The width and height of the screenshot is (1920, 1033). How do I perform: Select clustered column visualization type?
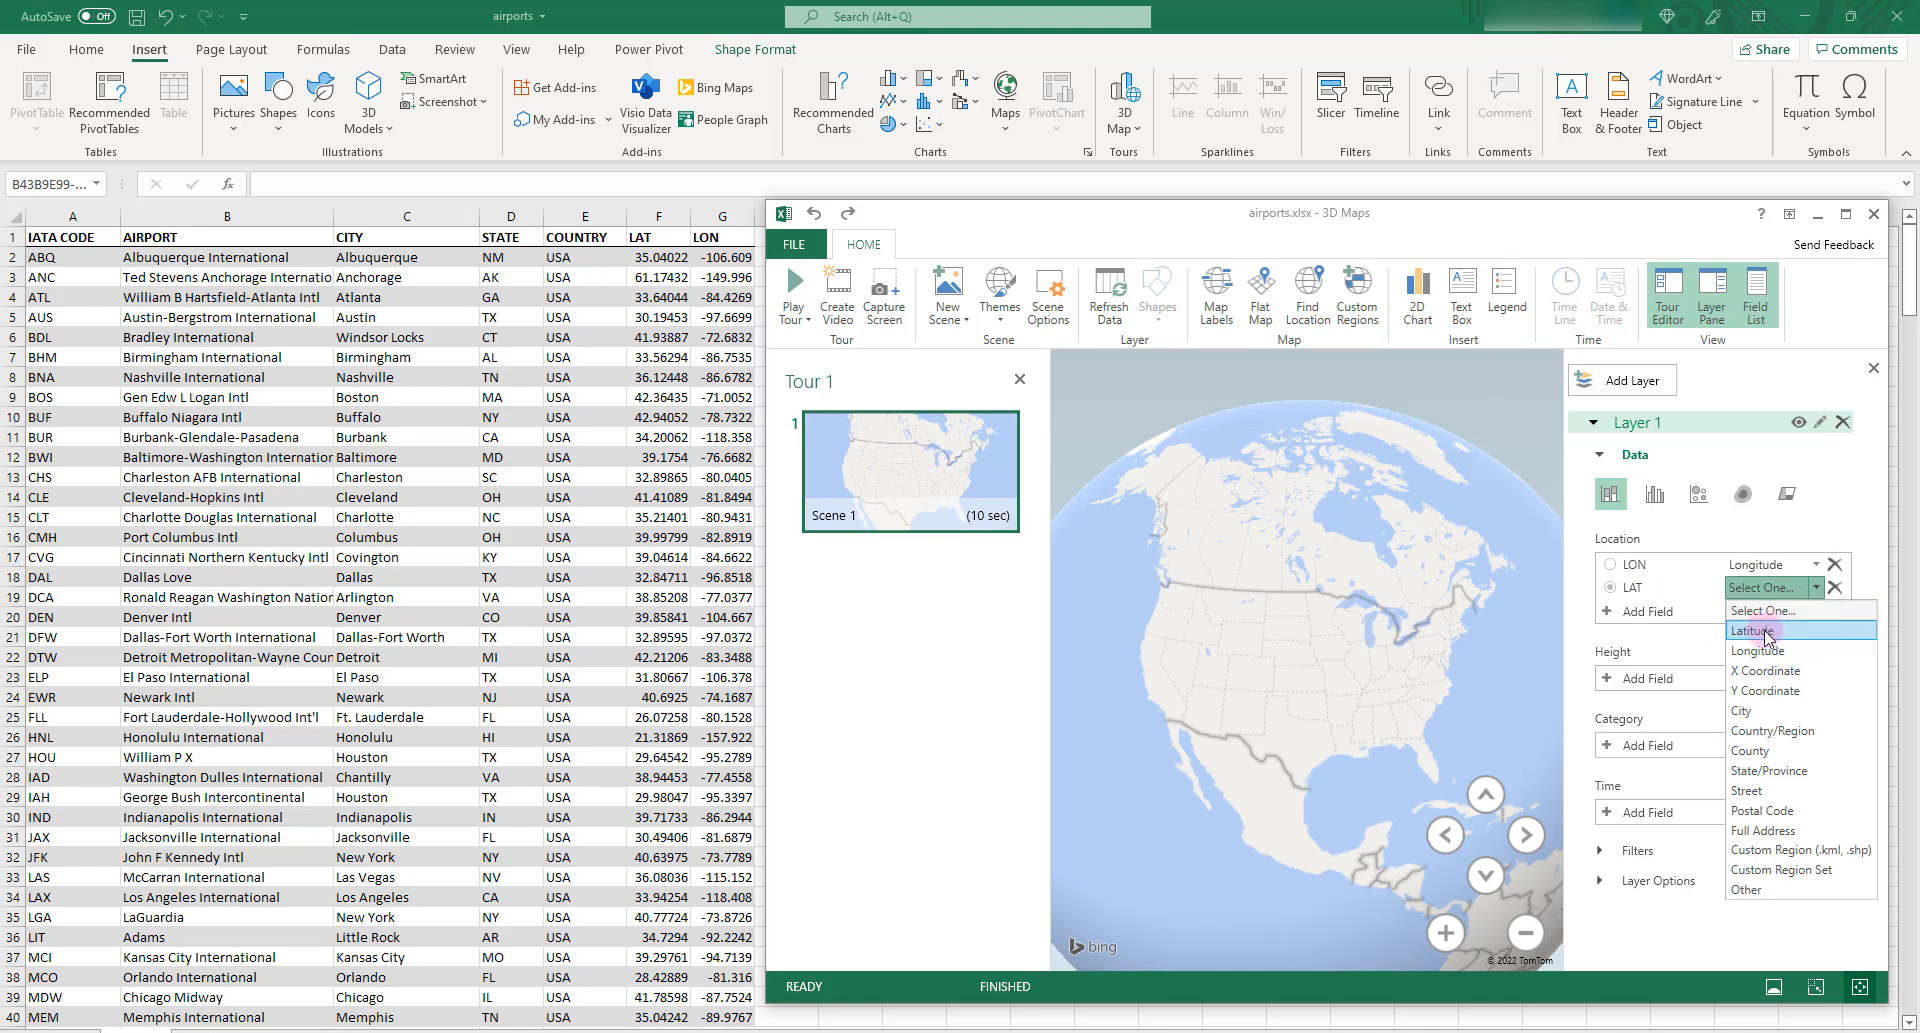click(x=1655, y=494)
